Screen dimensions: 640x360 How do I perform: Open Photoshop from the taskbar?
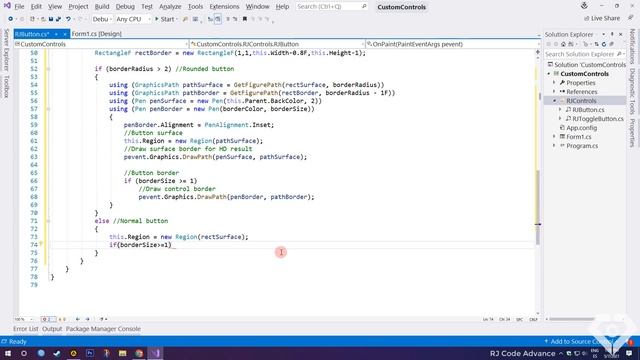click(x=90, y=353)
